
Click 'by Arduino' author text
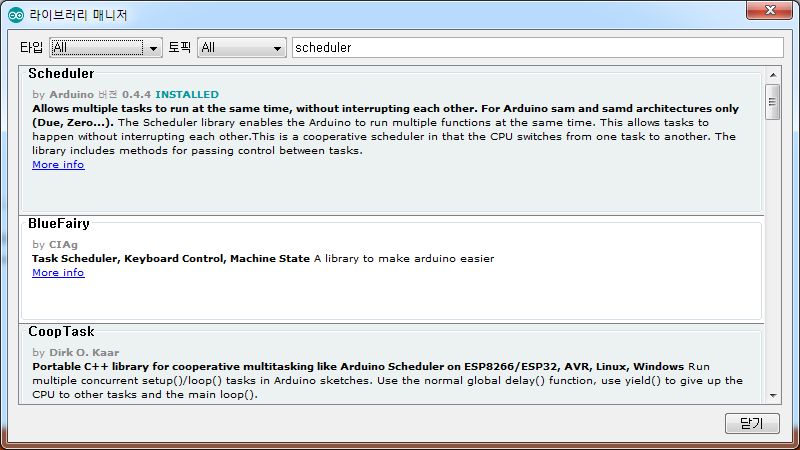click(x=63, y=94)
